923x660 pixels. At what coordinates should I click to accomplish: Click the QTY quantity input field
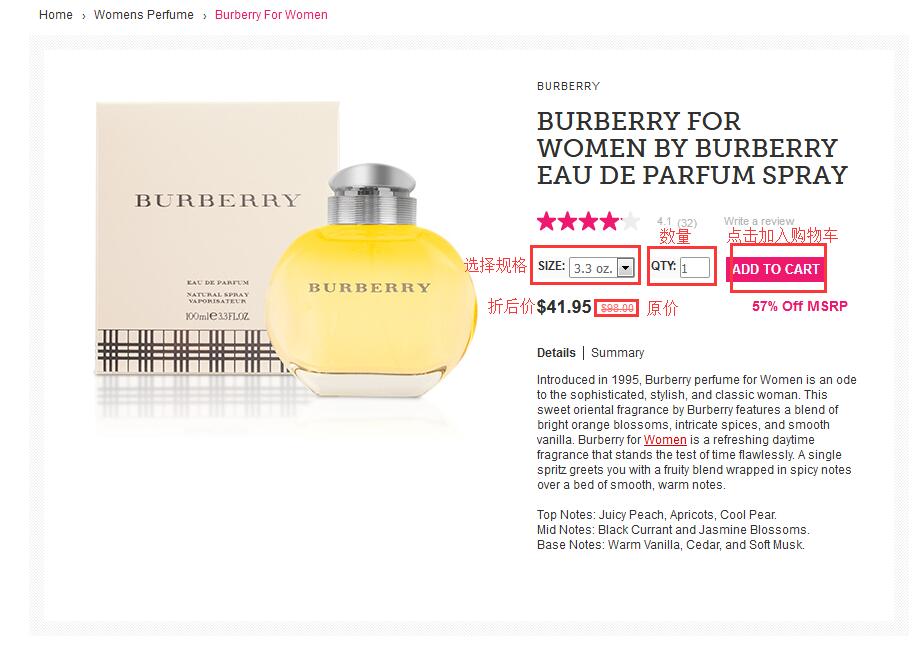pyautogui.click(x=695, y=268)
